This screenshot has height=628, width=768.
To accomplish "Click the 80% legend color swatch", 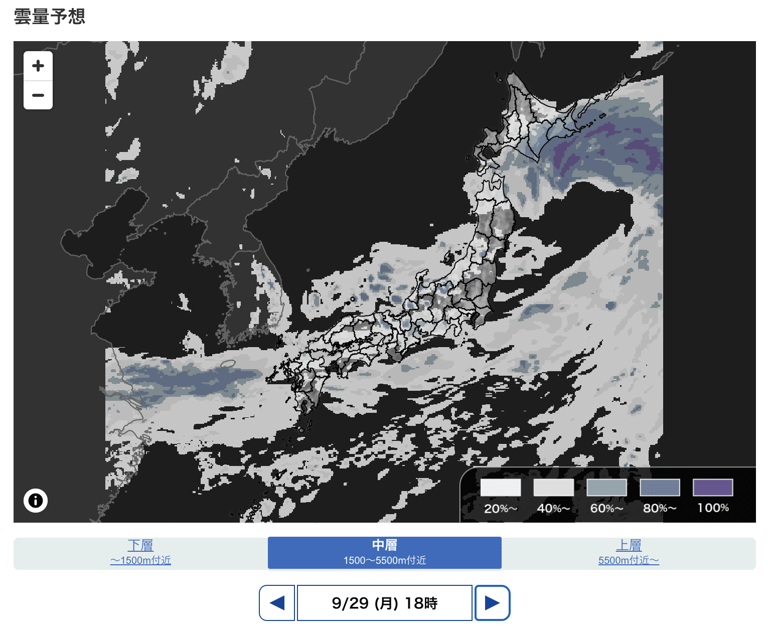I will (x=659, y=488).
